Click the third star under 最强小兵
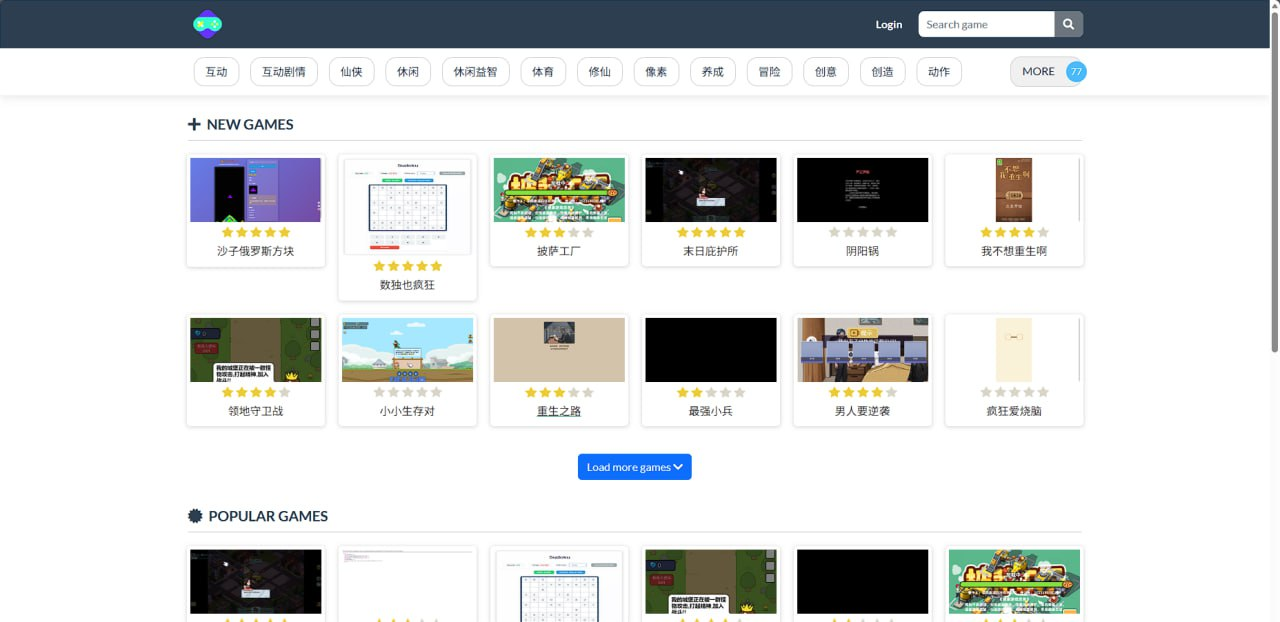1280x622 pixels. (710, 393)
